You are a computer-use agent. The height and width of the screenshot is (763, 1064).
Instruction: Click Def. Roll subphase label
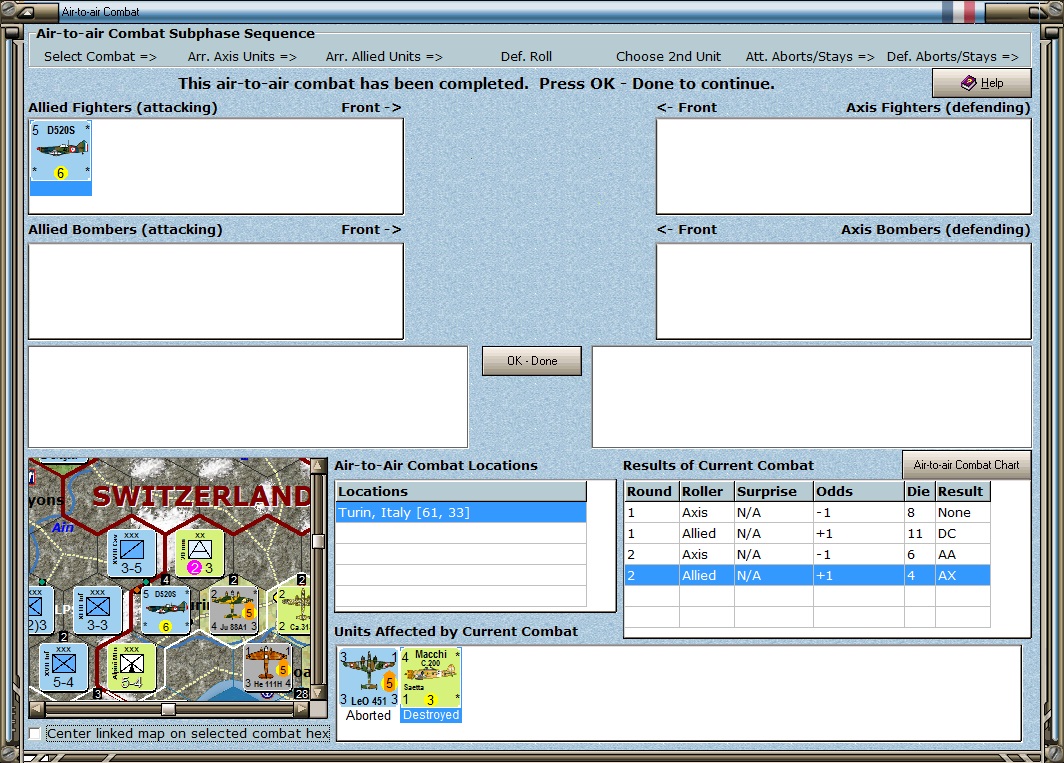point(526,57)
